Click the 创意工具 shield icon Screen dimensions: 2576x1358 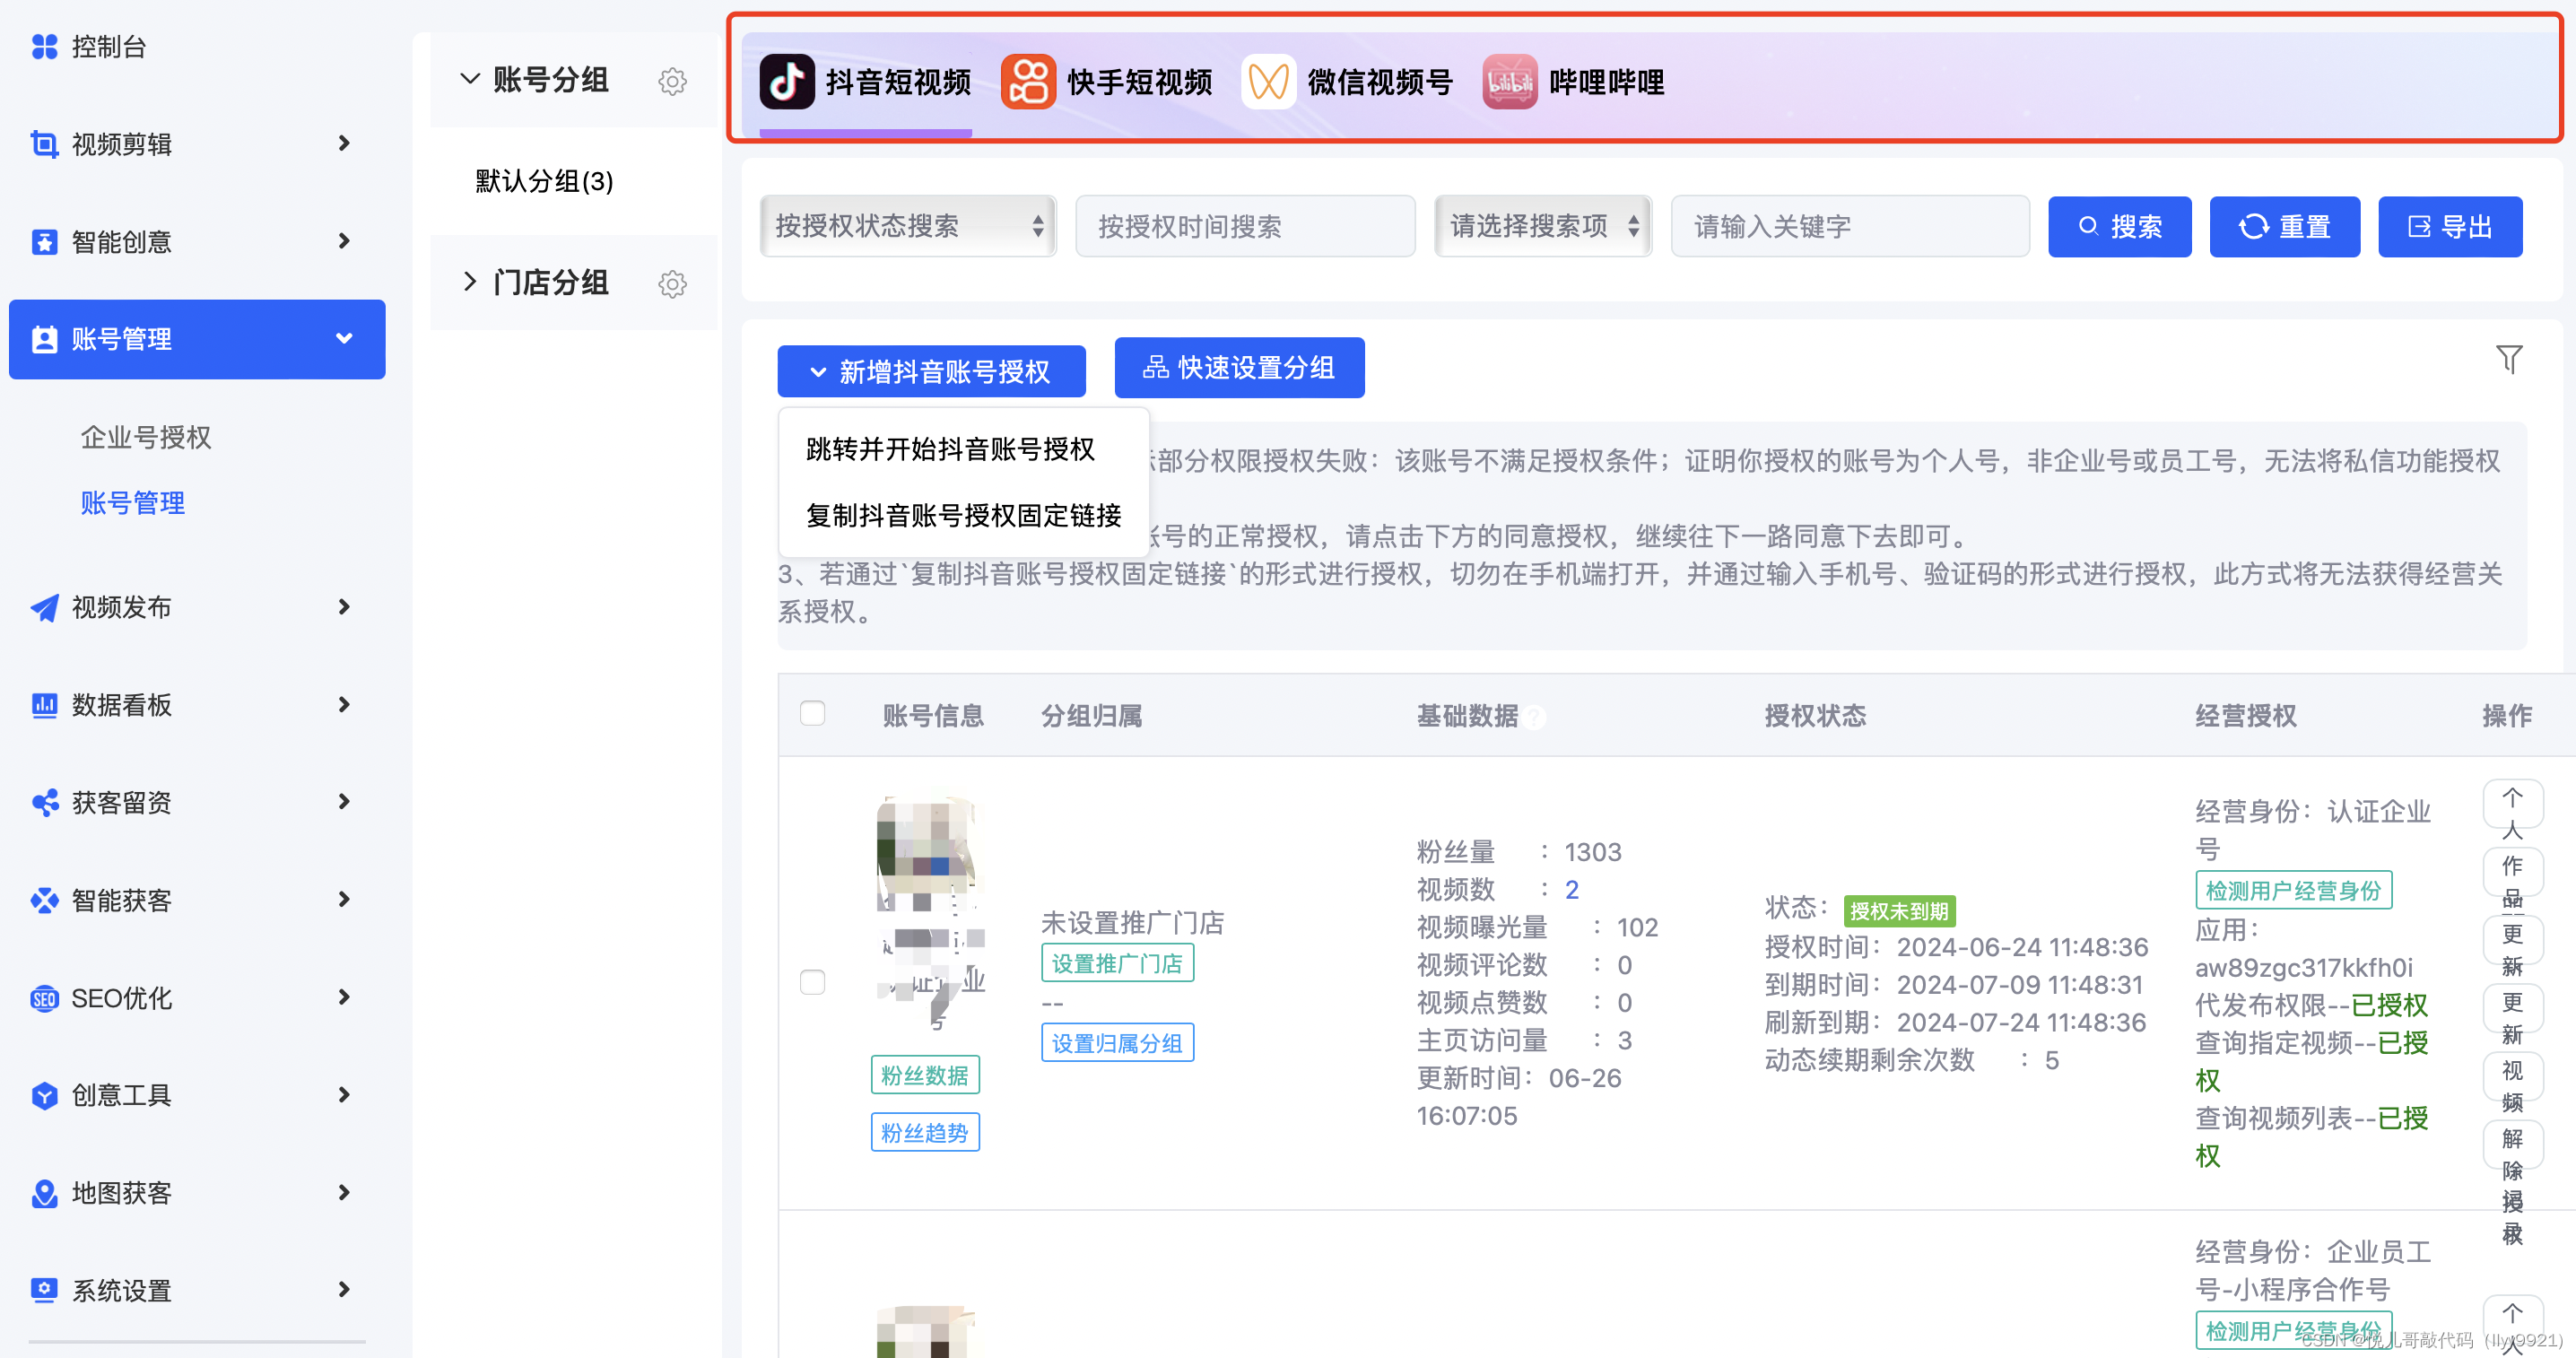(x=44, y=1095)
